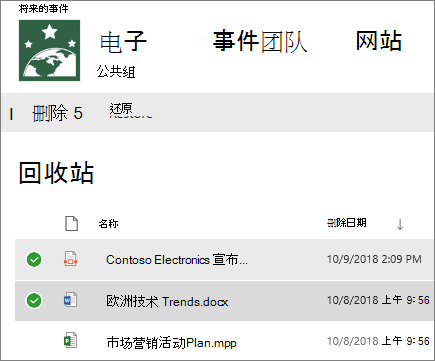Click the 将来的事件 link at top
The height and width of the screenshot is (361, 435).
[x=44, y=8]
